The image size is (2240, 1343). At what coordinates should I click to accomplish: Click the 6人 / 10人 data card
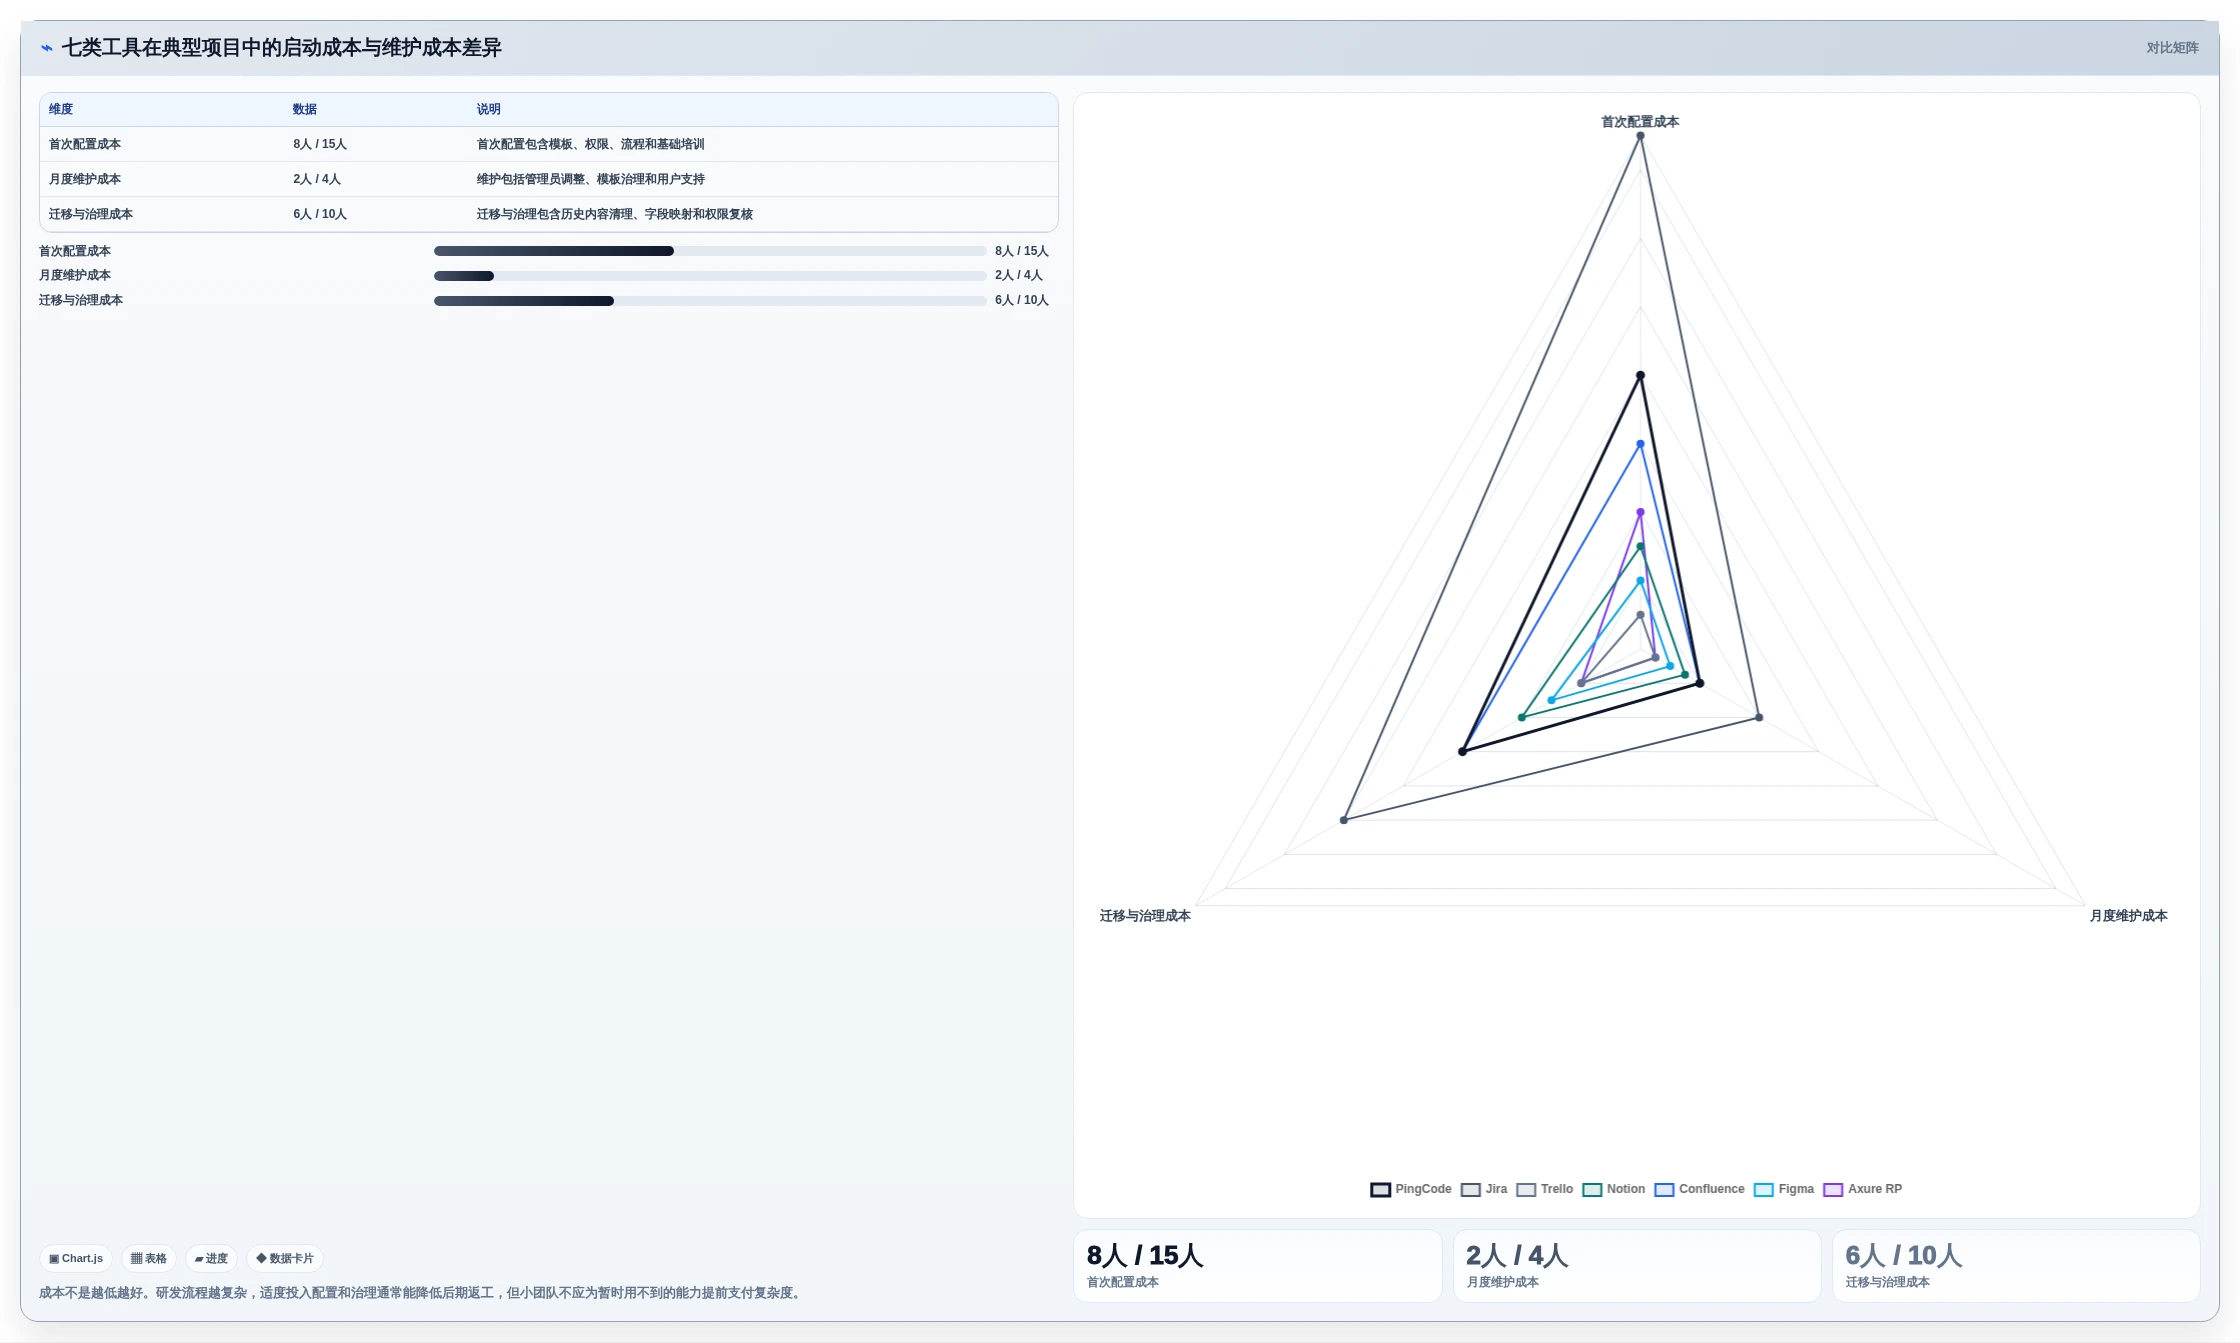[x=2016, y=1266]
